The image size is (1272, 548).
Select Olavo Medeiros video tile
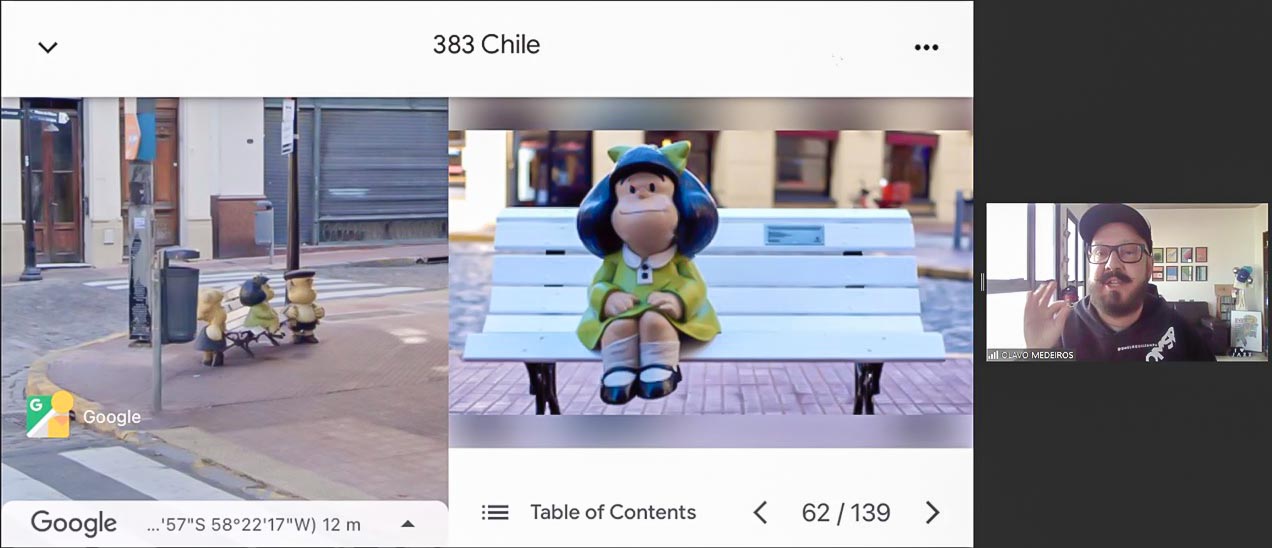click(x=1127, y=282)
